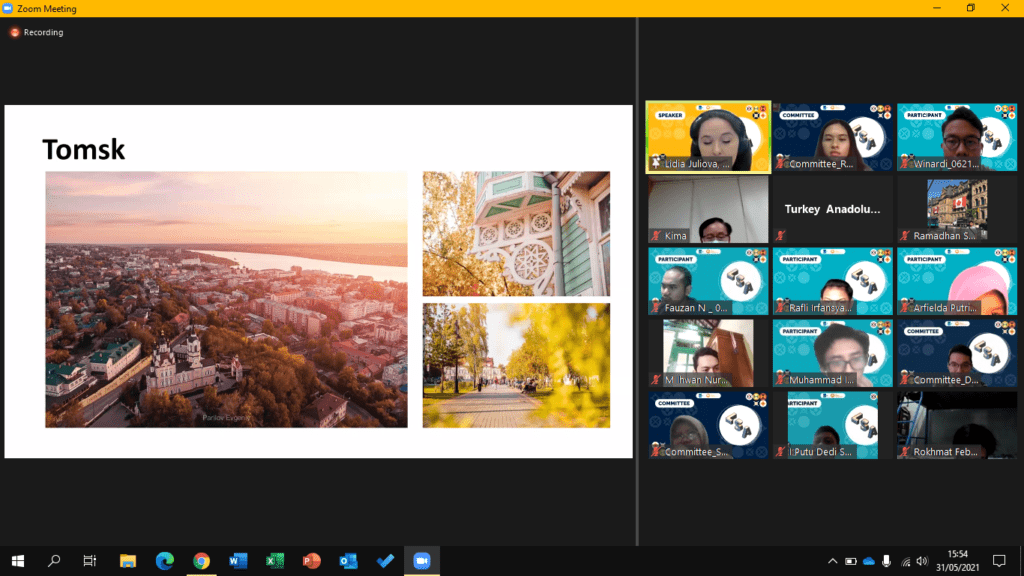
Task: Expand hidden system tray icons chevron
Action: [x=832, y=561]
